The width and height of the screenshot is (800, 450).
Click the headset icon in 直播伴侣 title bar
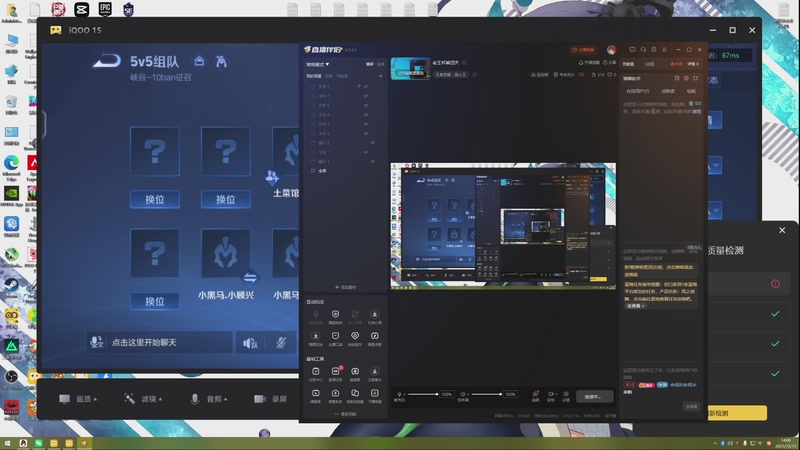(x=643, y=49)
